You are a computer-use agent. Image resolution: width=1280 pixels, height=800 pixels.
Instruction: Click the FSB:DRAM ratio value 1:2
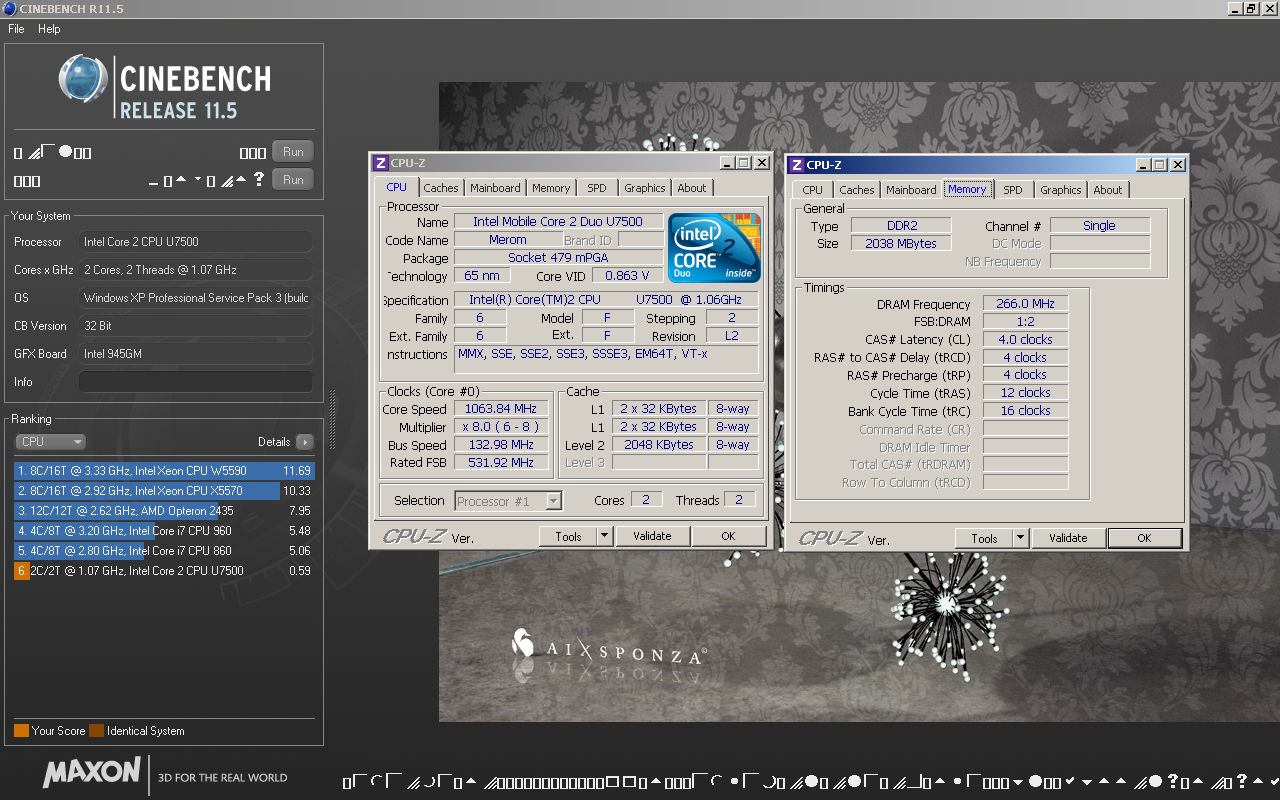(x=1026, y=322)
